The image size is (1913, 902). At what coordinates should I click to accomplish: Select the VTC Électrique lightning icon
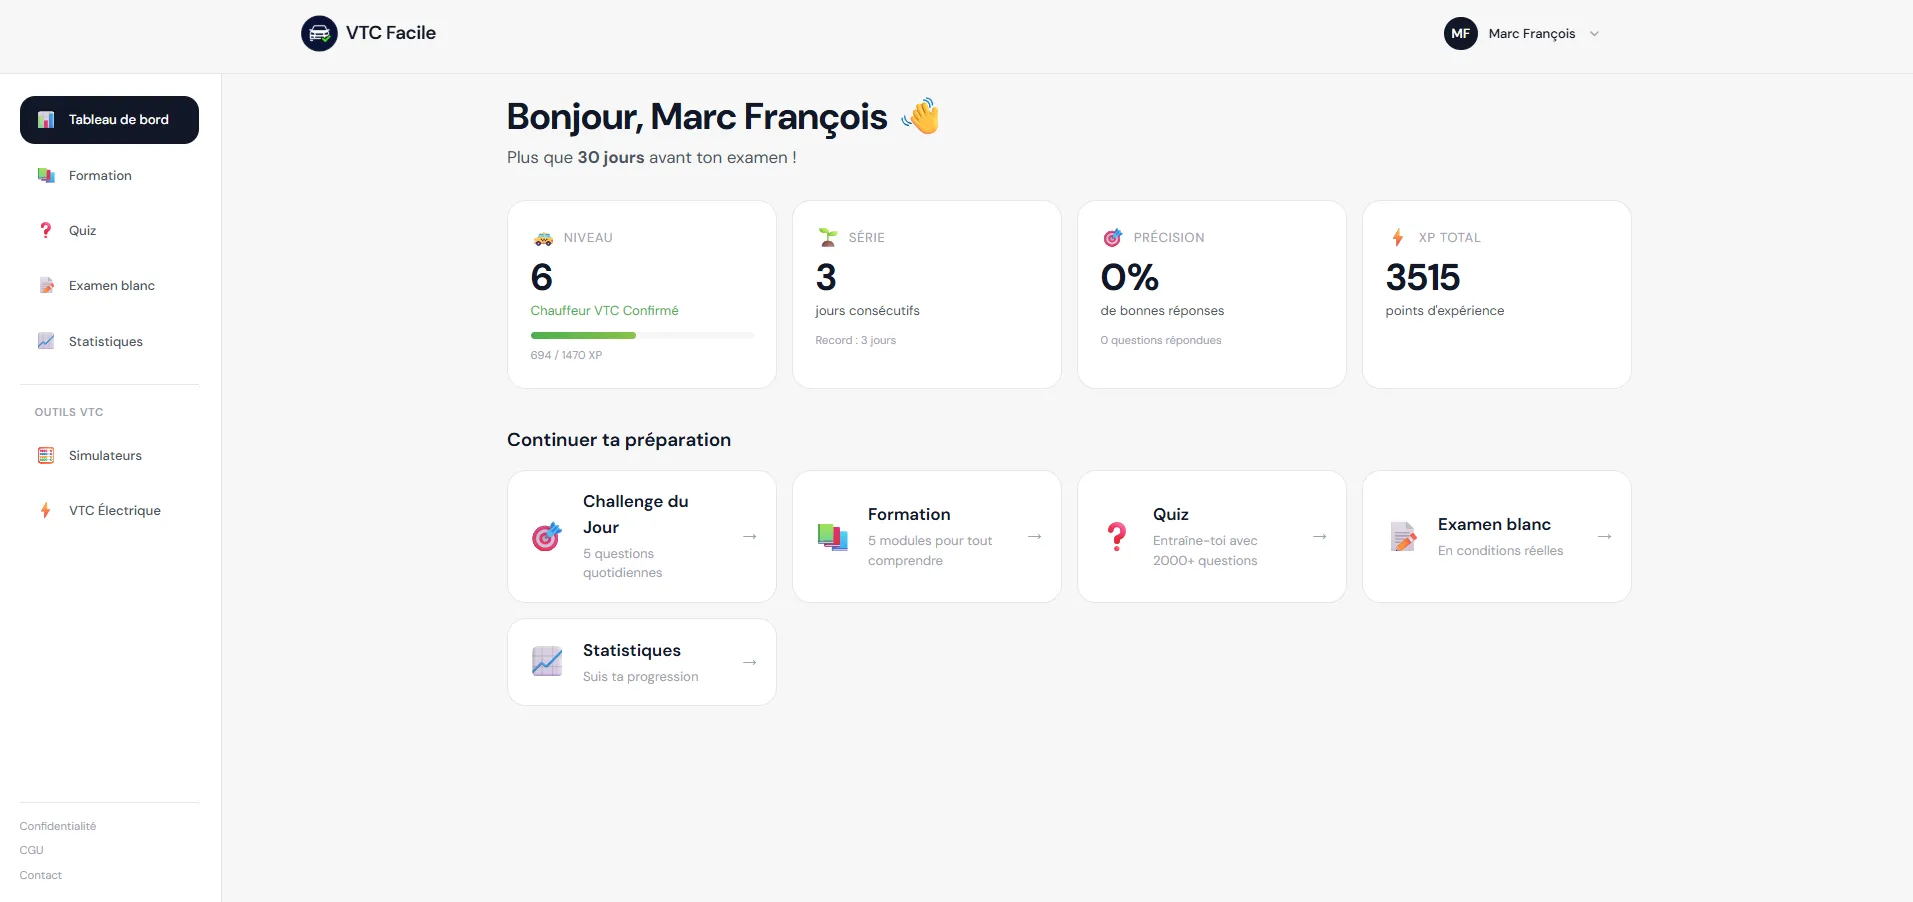[45, 510]
